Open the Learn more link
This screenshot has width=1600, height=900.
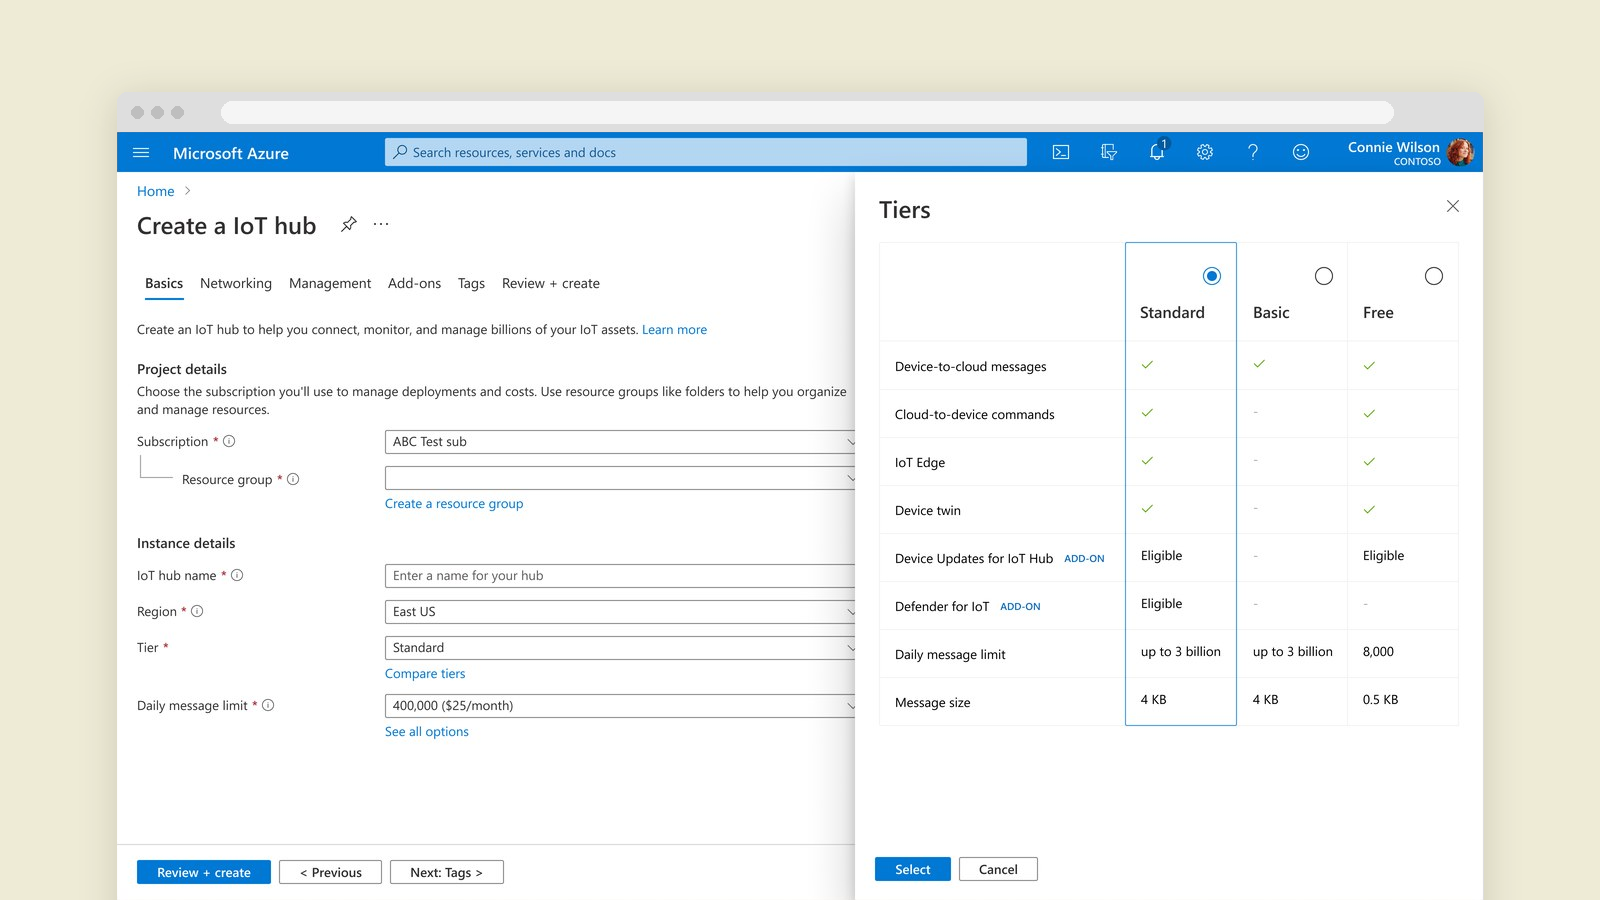click(674, 329)
